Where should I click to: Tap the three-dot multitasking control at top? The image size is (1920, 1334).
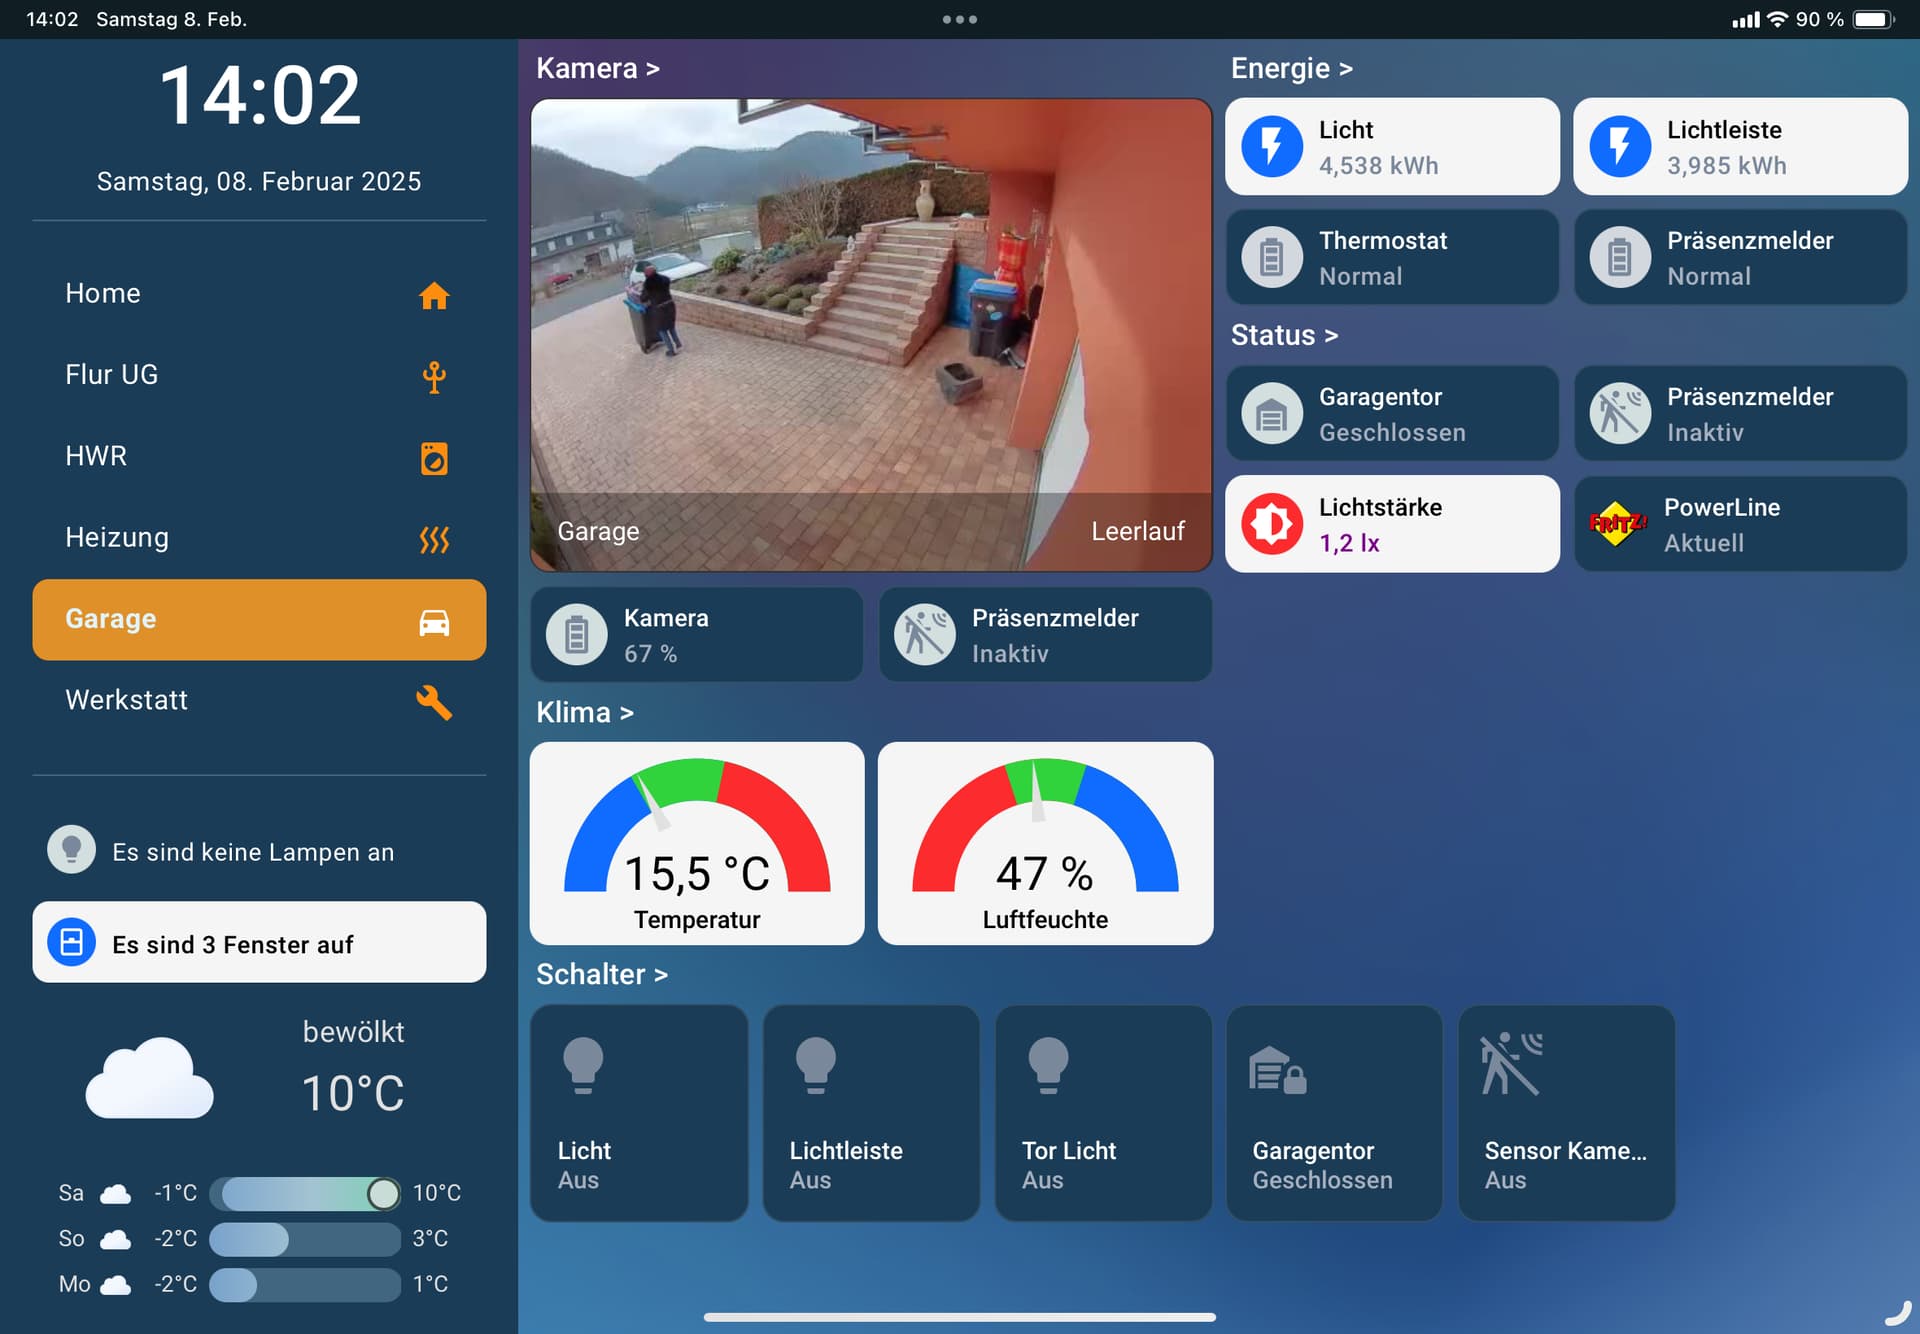[x=960, y=19]
